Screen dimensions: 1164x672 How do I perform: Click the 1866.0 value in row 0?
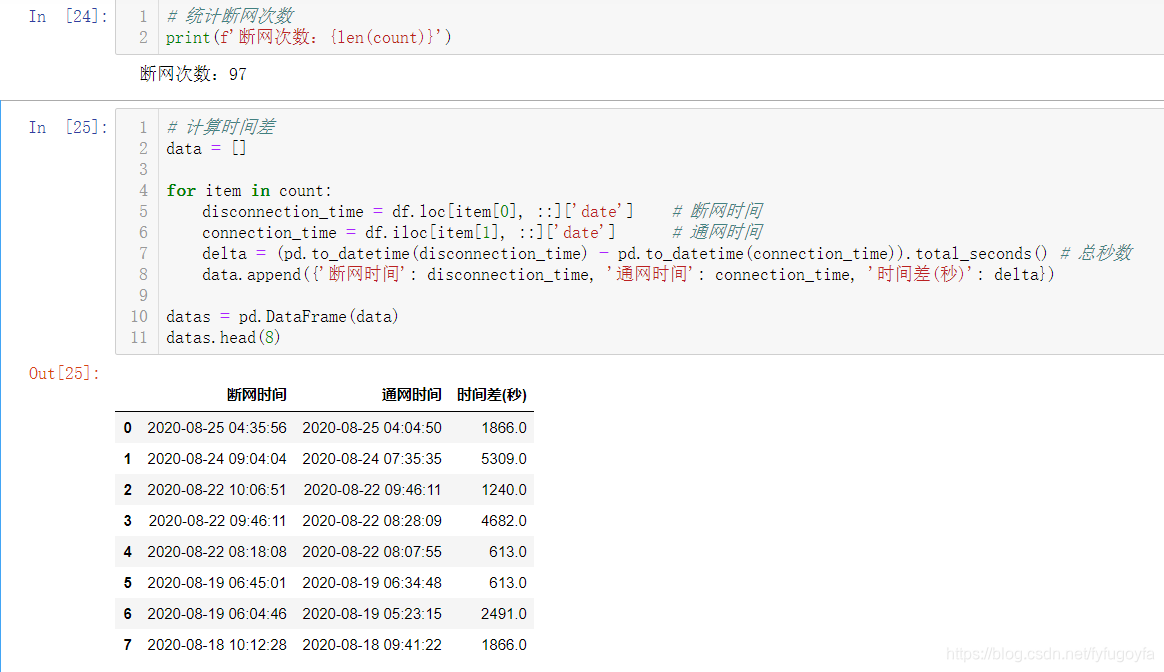[x=504, y=428]
